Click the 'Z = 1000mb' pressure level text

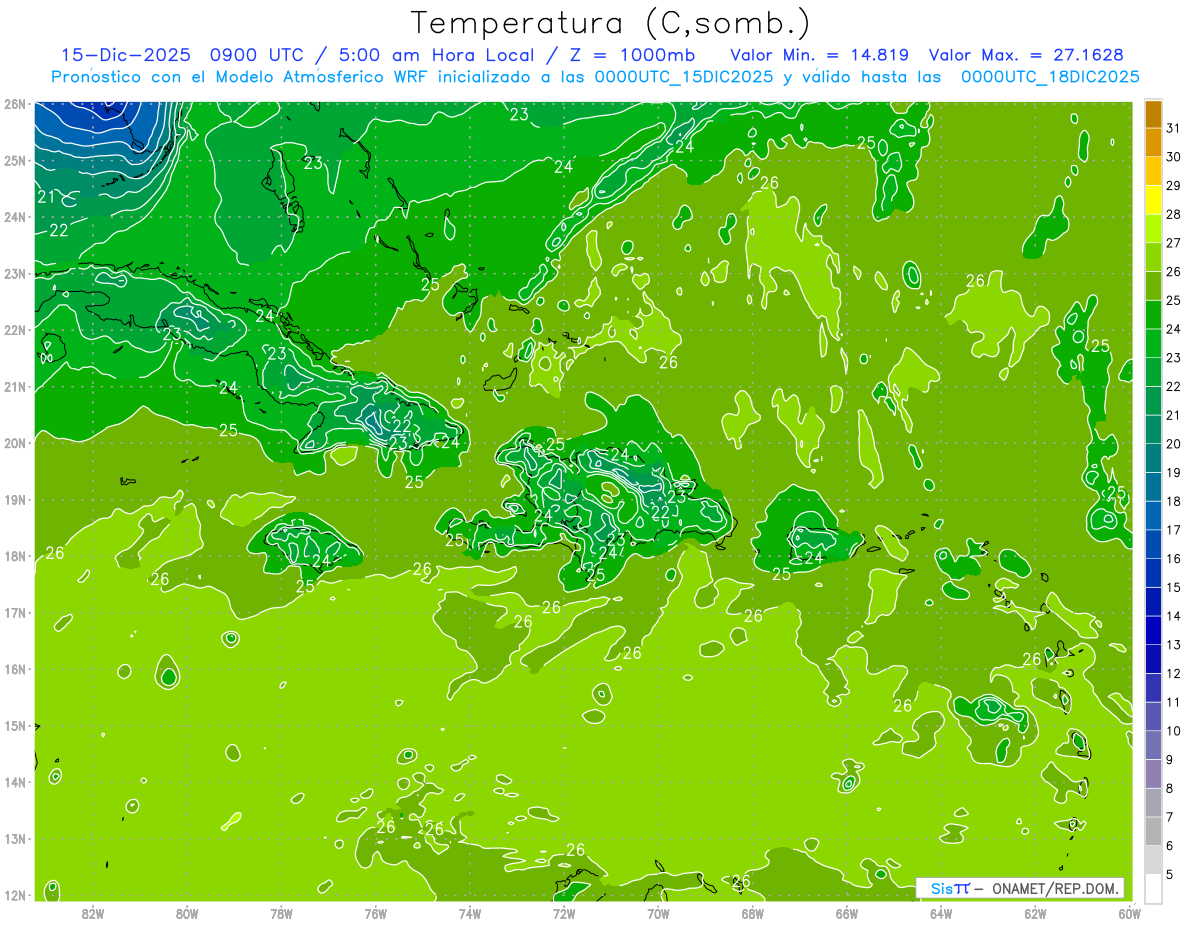point(632,55)
